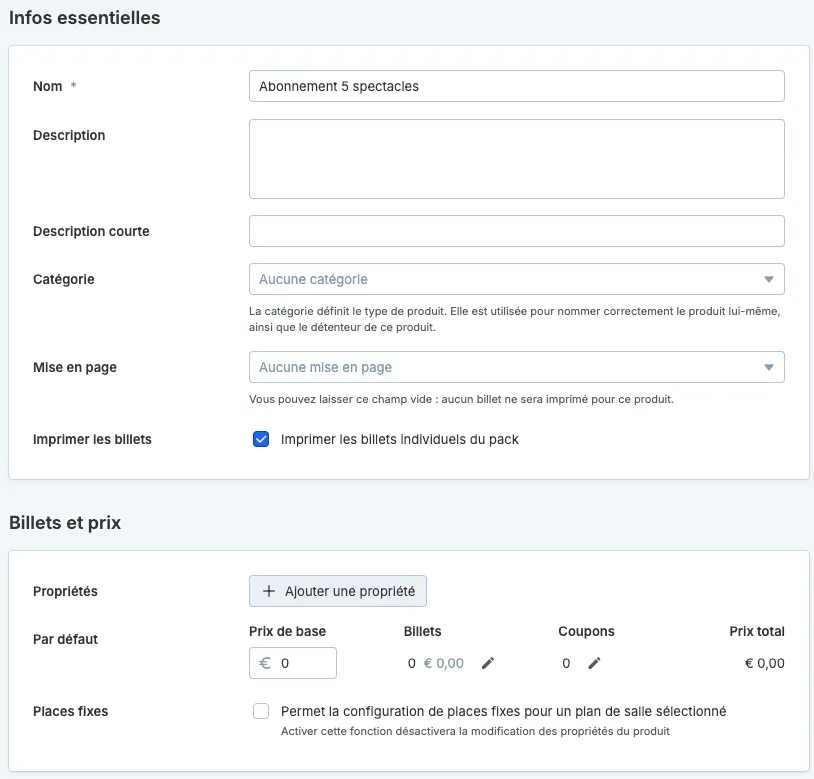Click the Propriétés label
This screenshot has height=779, width=814.
(65, 591)
